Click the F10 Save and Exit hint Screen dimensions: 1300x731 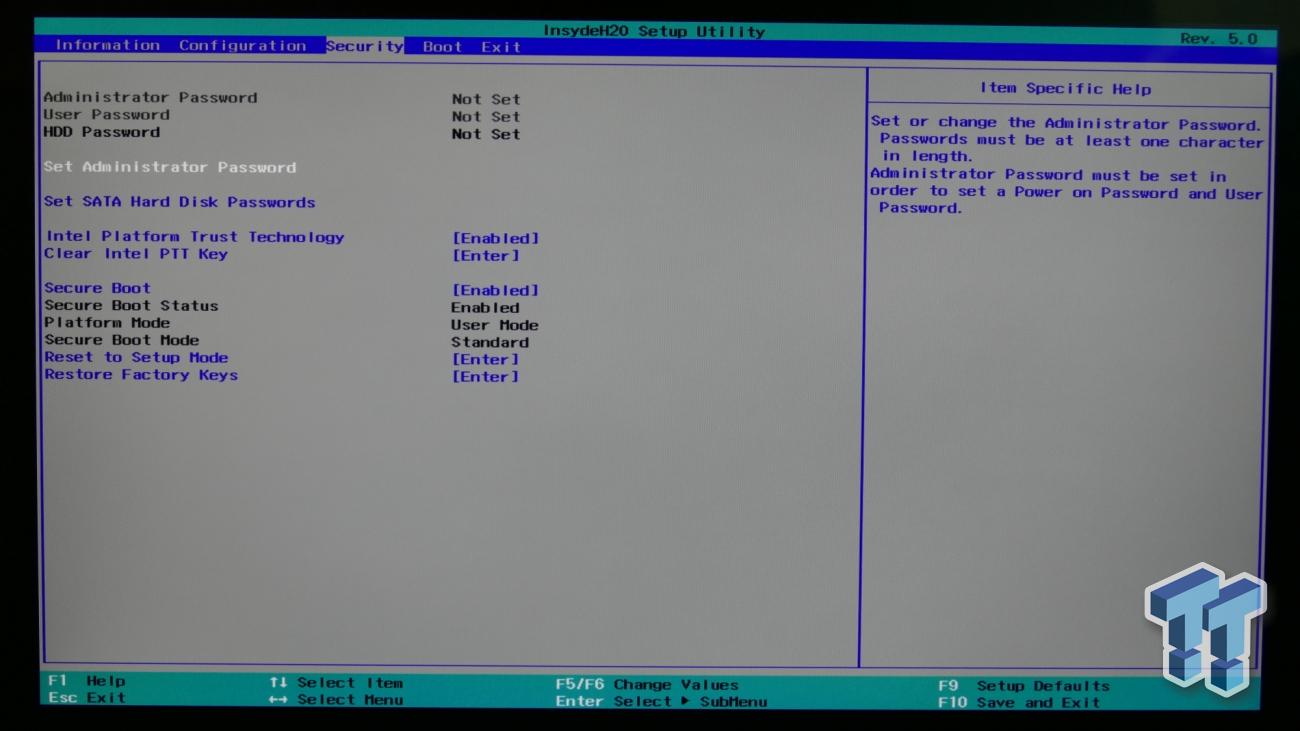coord(1019,703)
